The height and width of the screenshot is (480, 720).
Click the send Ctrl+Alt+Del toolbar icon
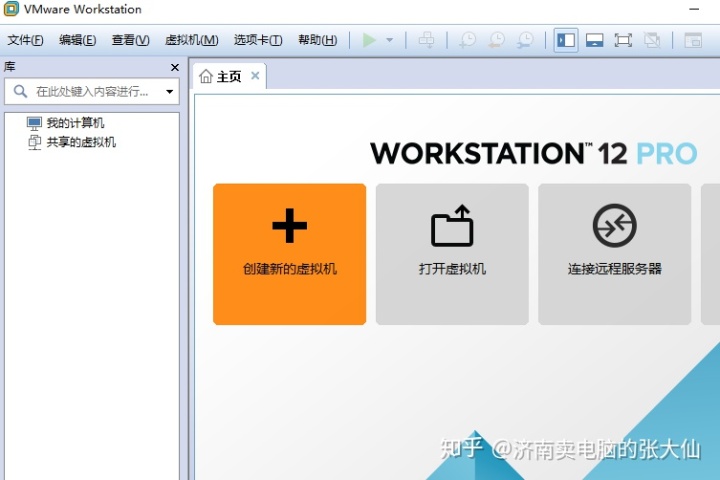click(426, 40)
